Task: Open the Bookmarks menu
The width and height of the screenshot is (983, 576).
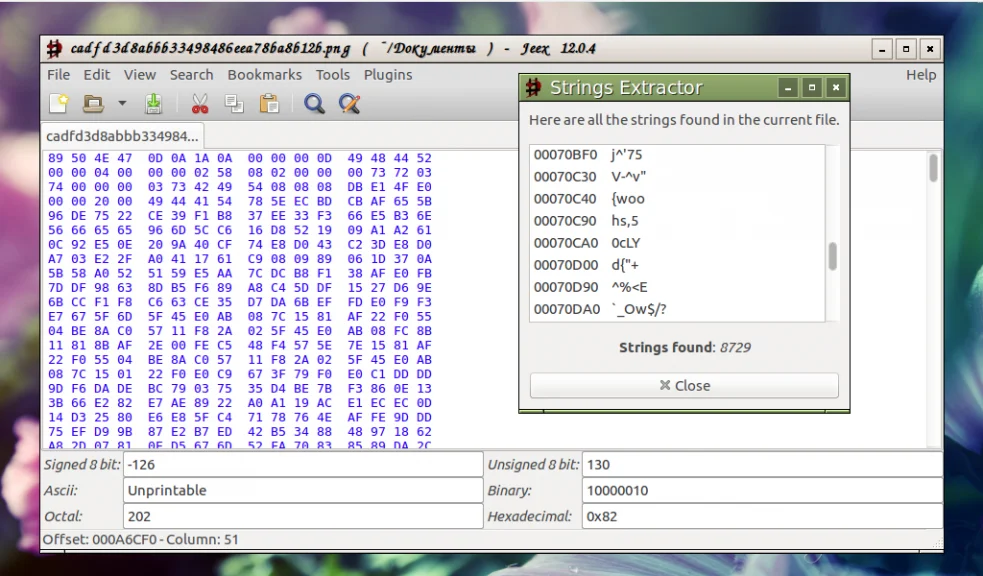Action: [x=265, y=75]
